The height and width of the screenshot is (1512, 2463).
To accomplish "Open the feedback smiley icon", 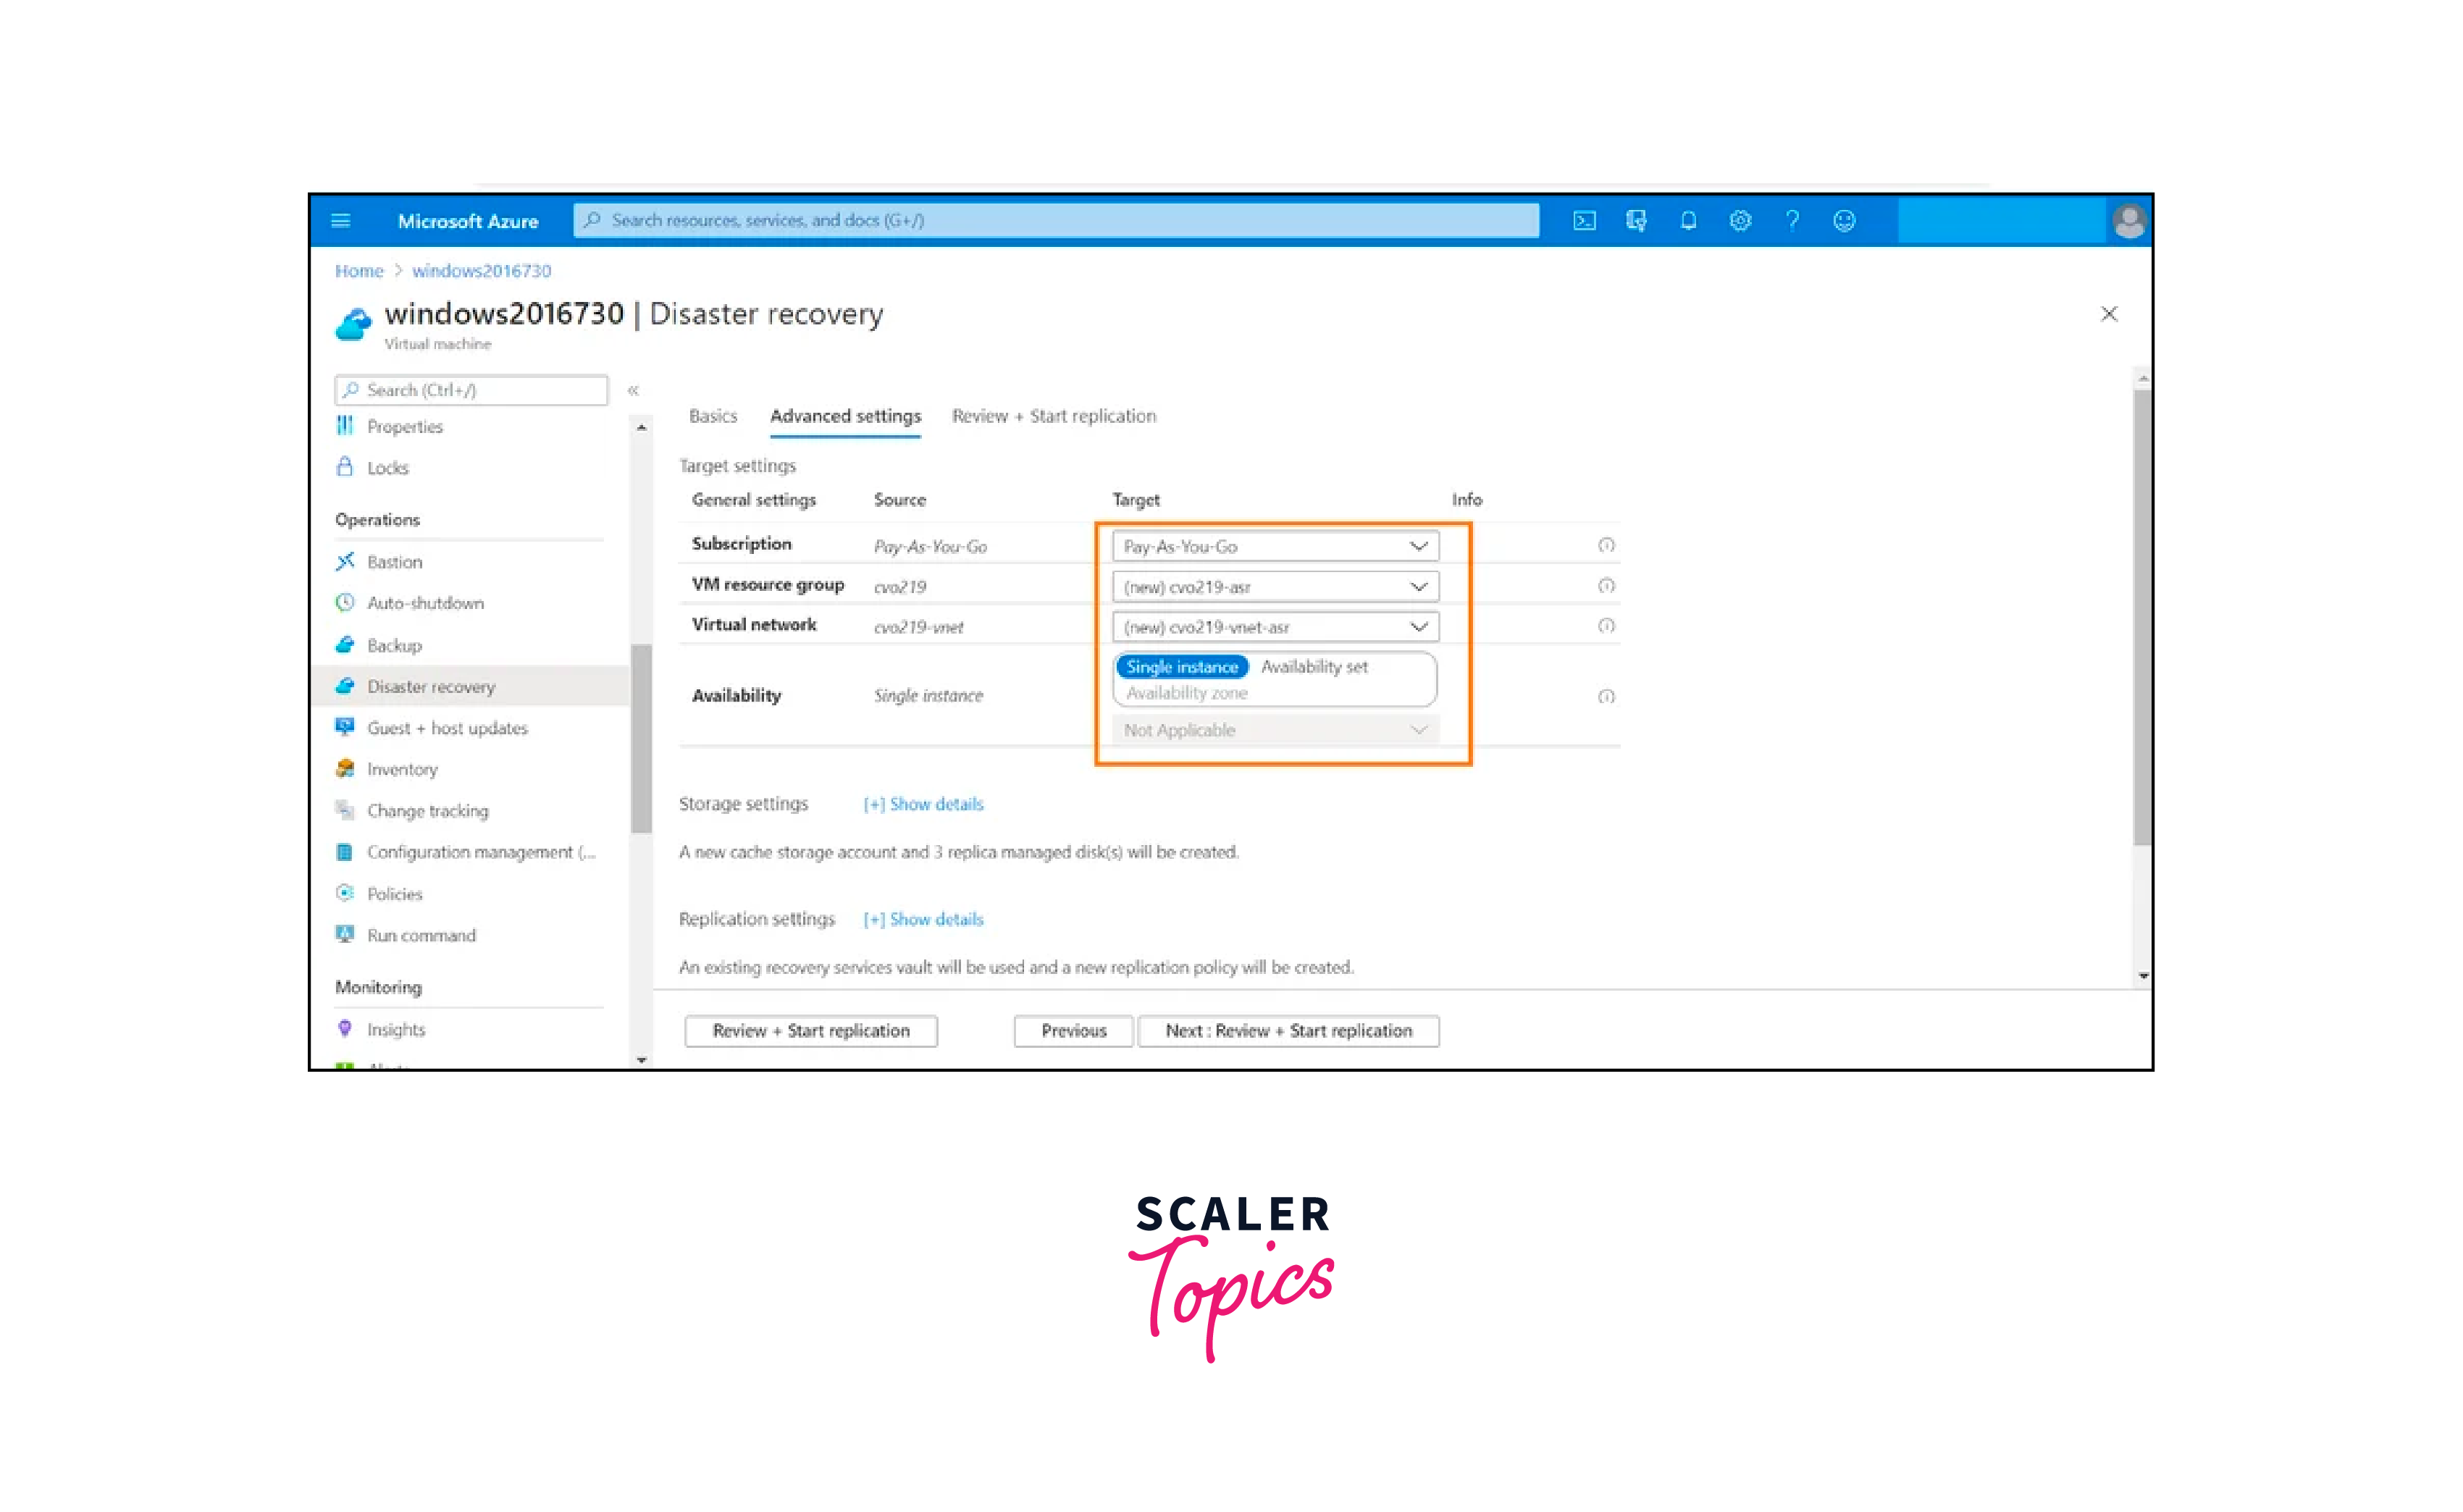I will coord(1844,221).
